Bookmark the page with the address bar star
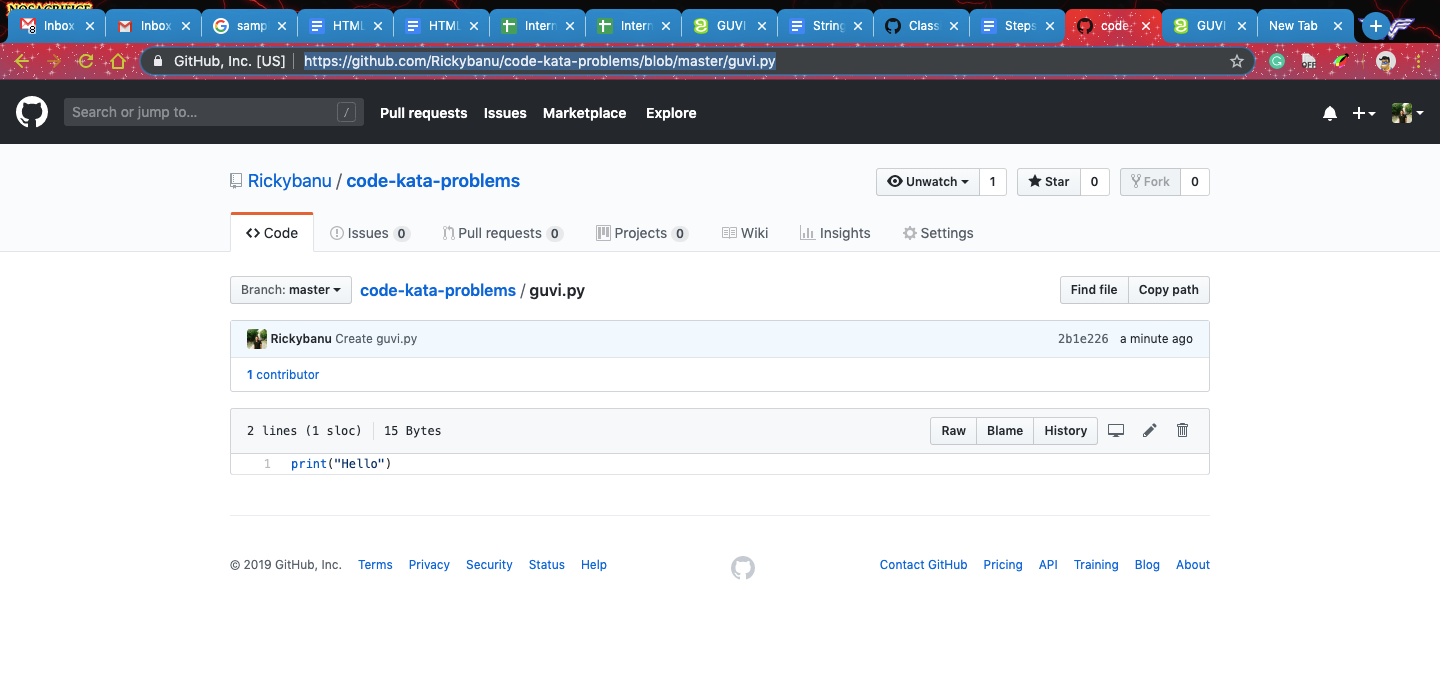 pos(1237,61)
